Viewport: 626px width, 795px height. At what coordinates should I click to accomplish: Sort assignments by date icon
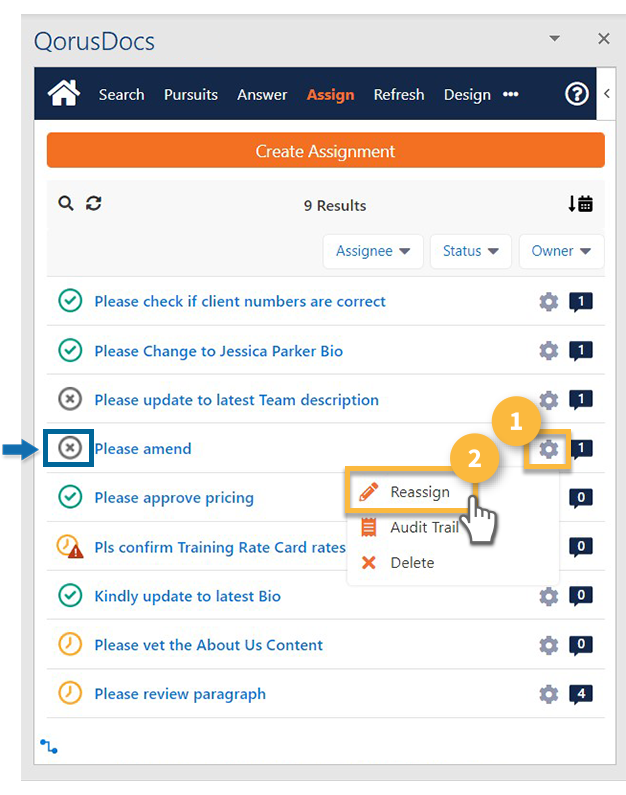[580, 204]
